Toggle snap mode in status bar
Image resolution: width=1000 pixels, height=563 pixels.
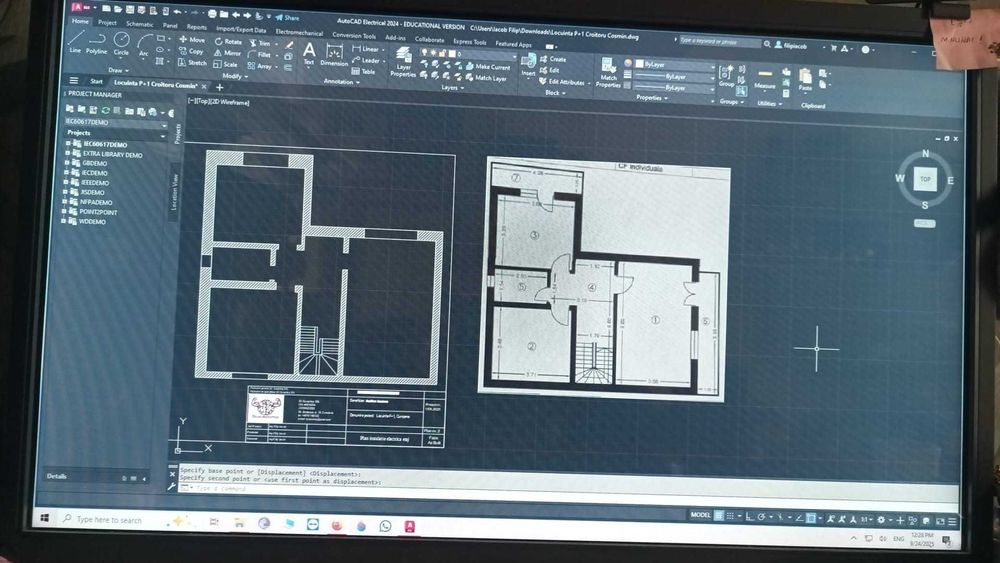click(730, 516)
